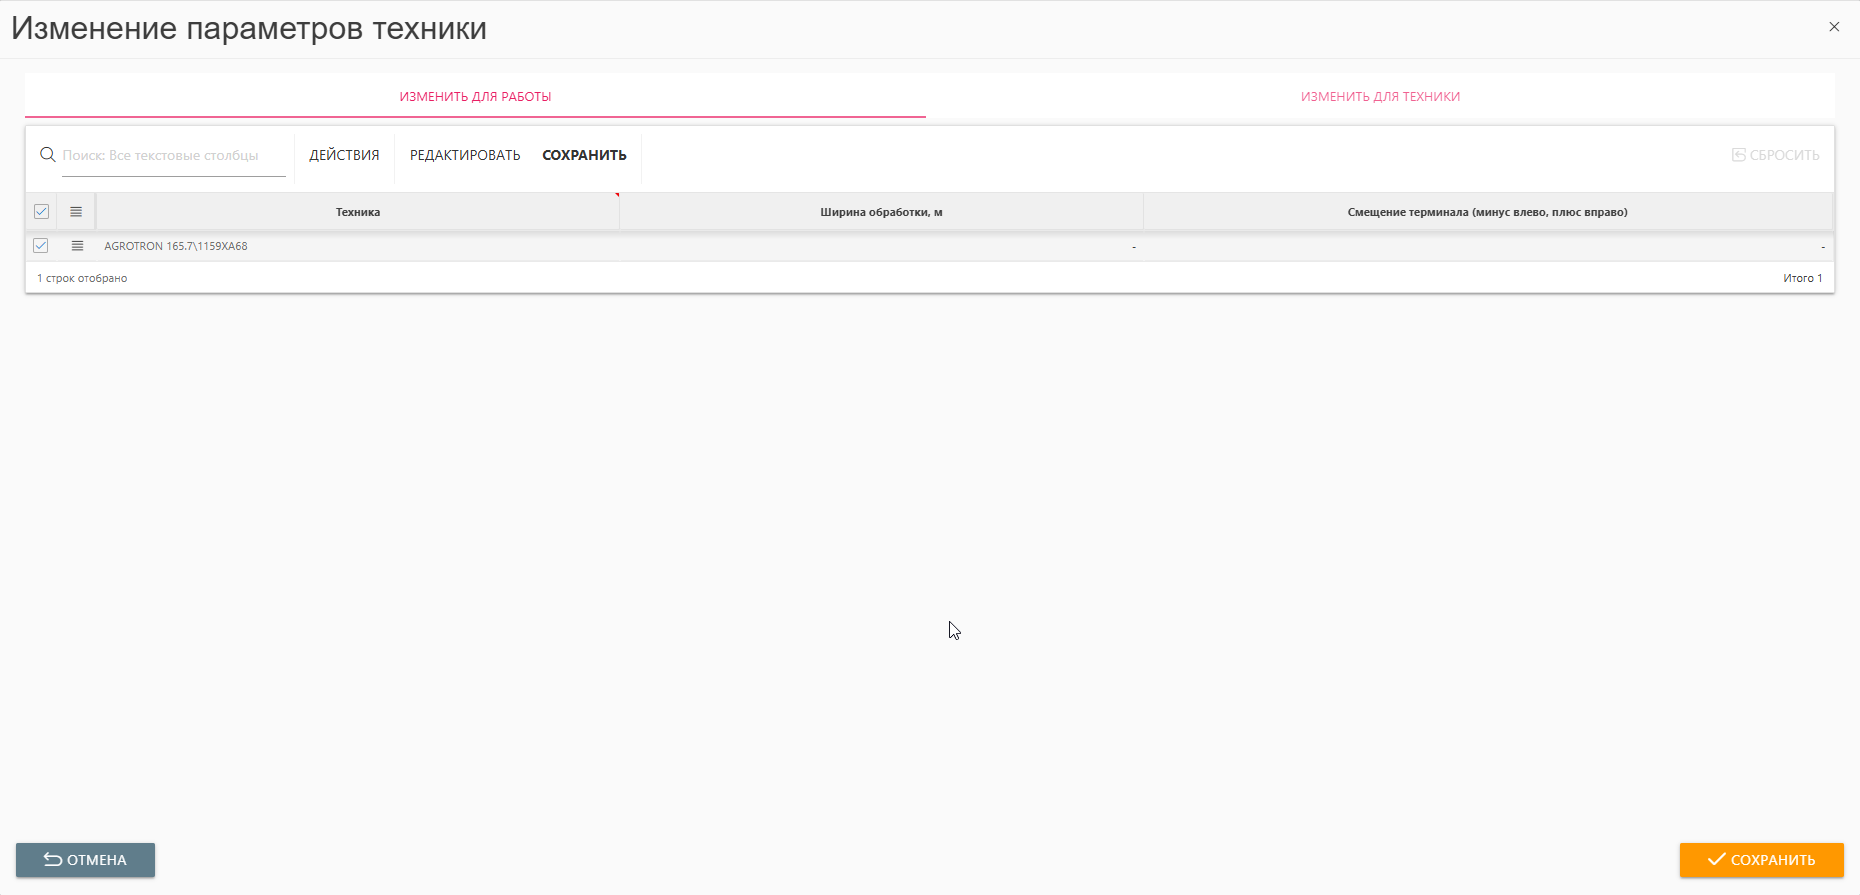
Task: Open the ДЕЙСТВИЯ actions menu
Action: coord(344,155)
